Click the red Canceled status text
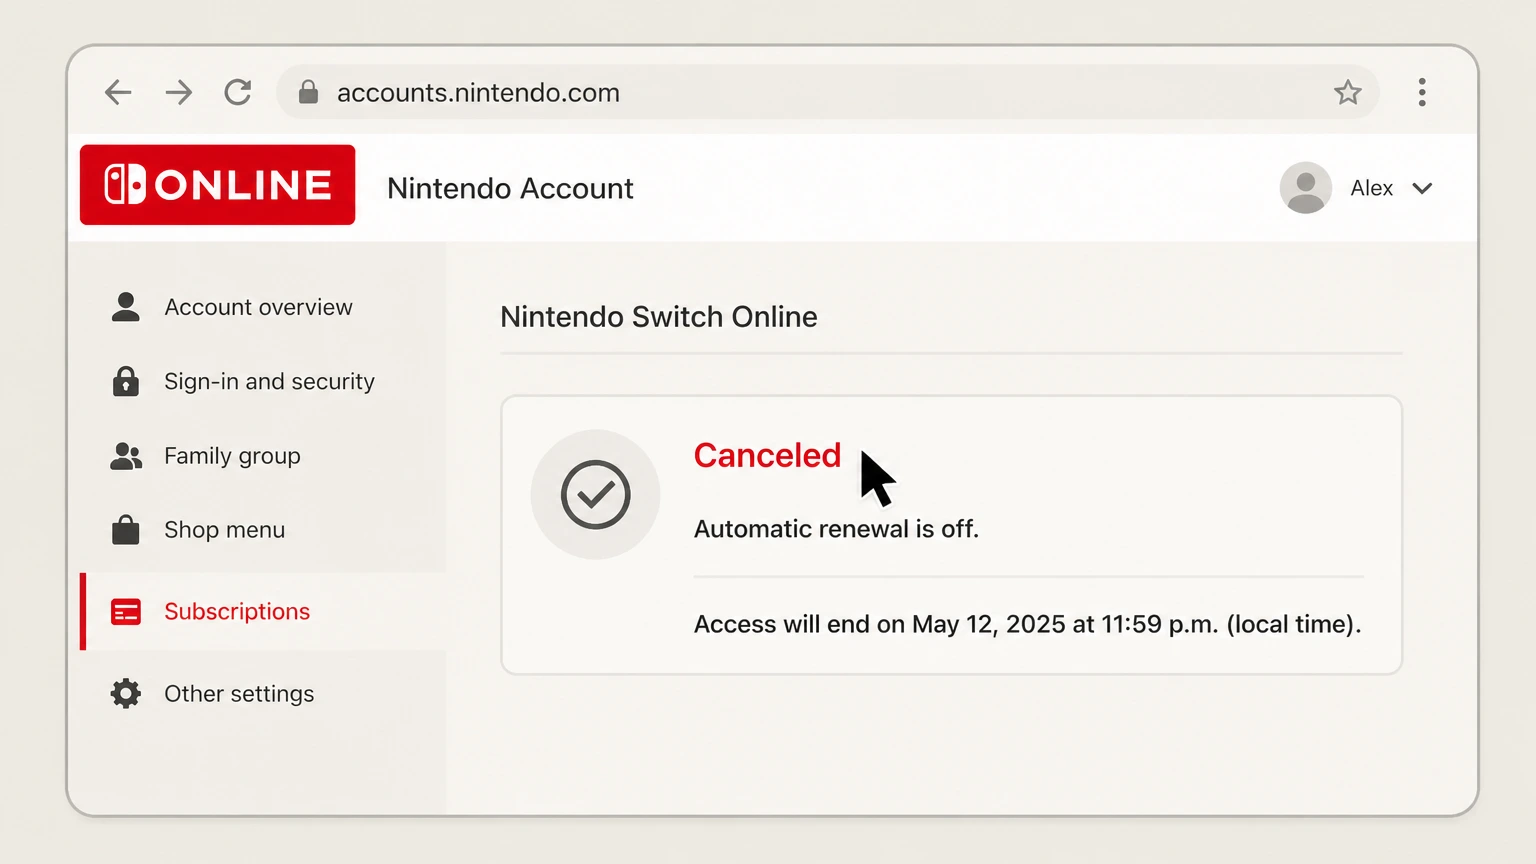Image resolution: width=1536 pixels, height=864 pixels. (x=767, y=455)
